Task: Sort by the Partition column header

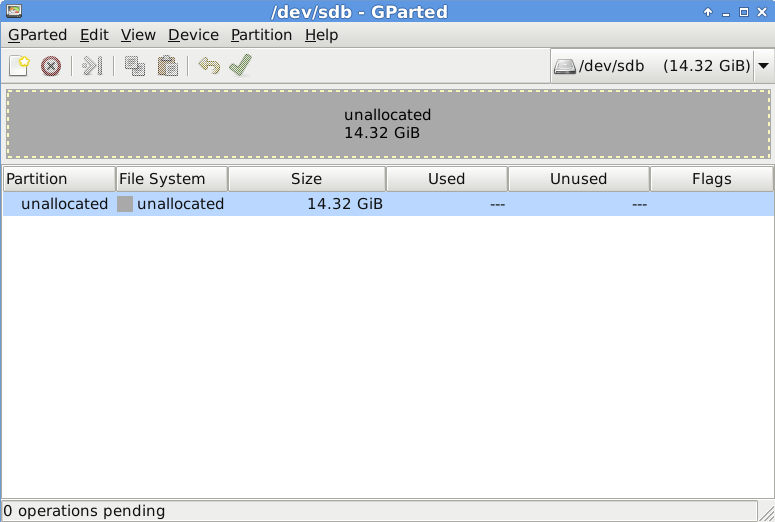Action: (59, 179)
